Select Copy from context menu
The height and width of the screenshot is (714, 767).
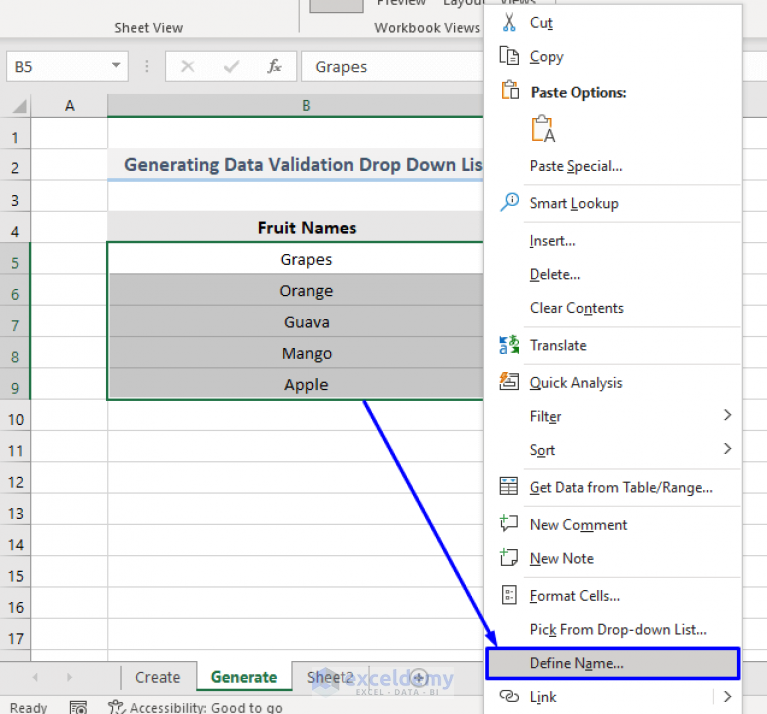click(547, 57)
